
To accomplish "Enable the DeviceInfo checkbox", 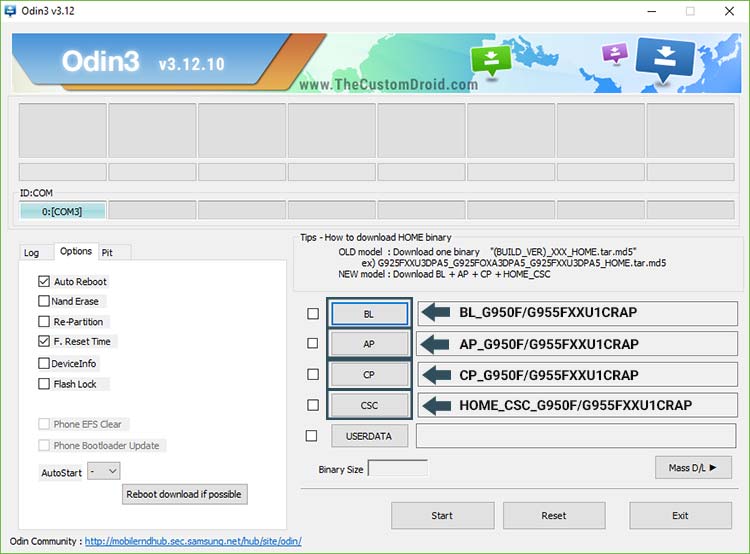I will point(44,363).
